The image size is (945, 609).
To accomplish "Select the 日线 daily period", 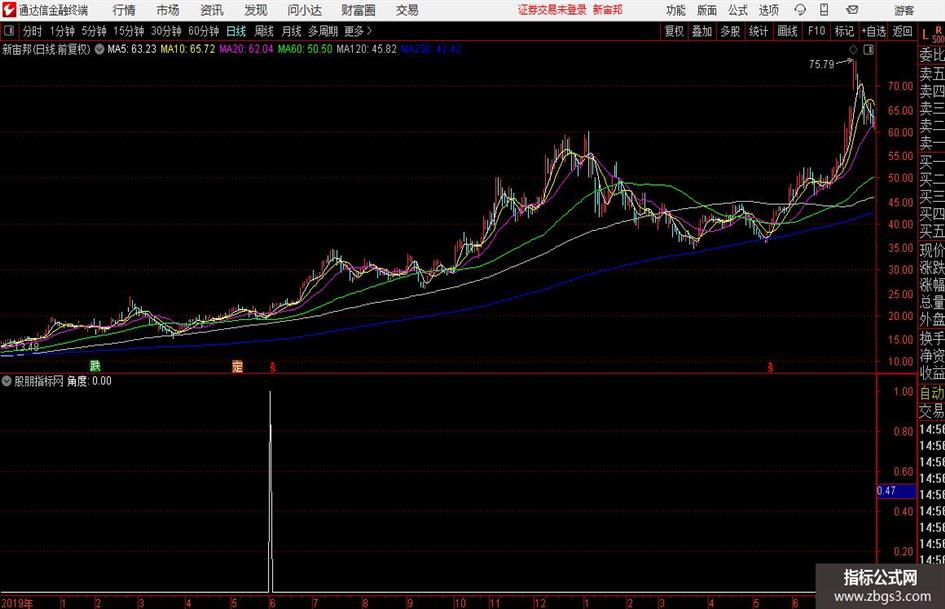I will [236, 31].
